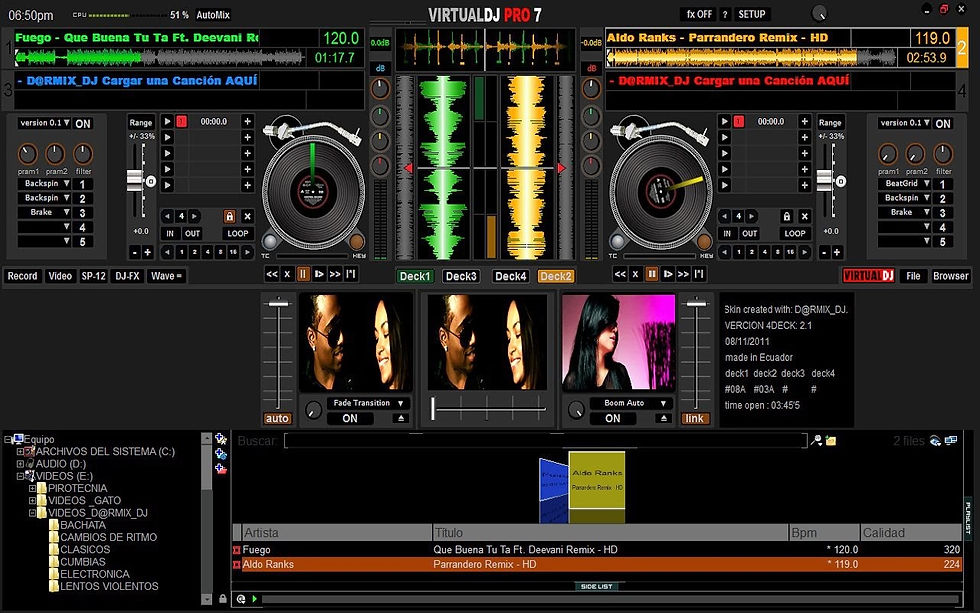The width and height of the screenshot is (980, 613).
Task: Click the X button in deck 1 loop panel
Action: tap(248, 216)
